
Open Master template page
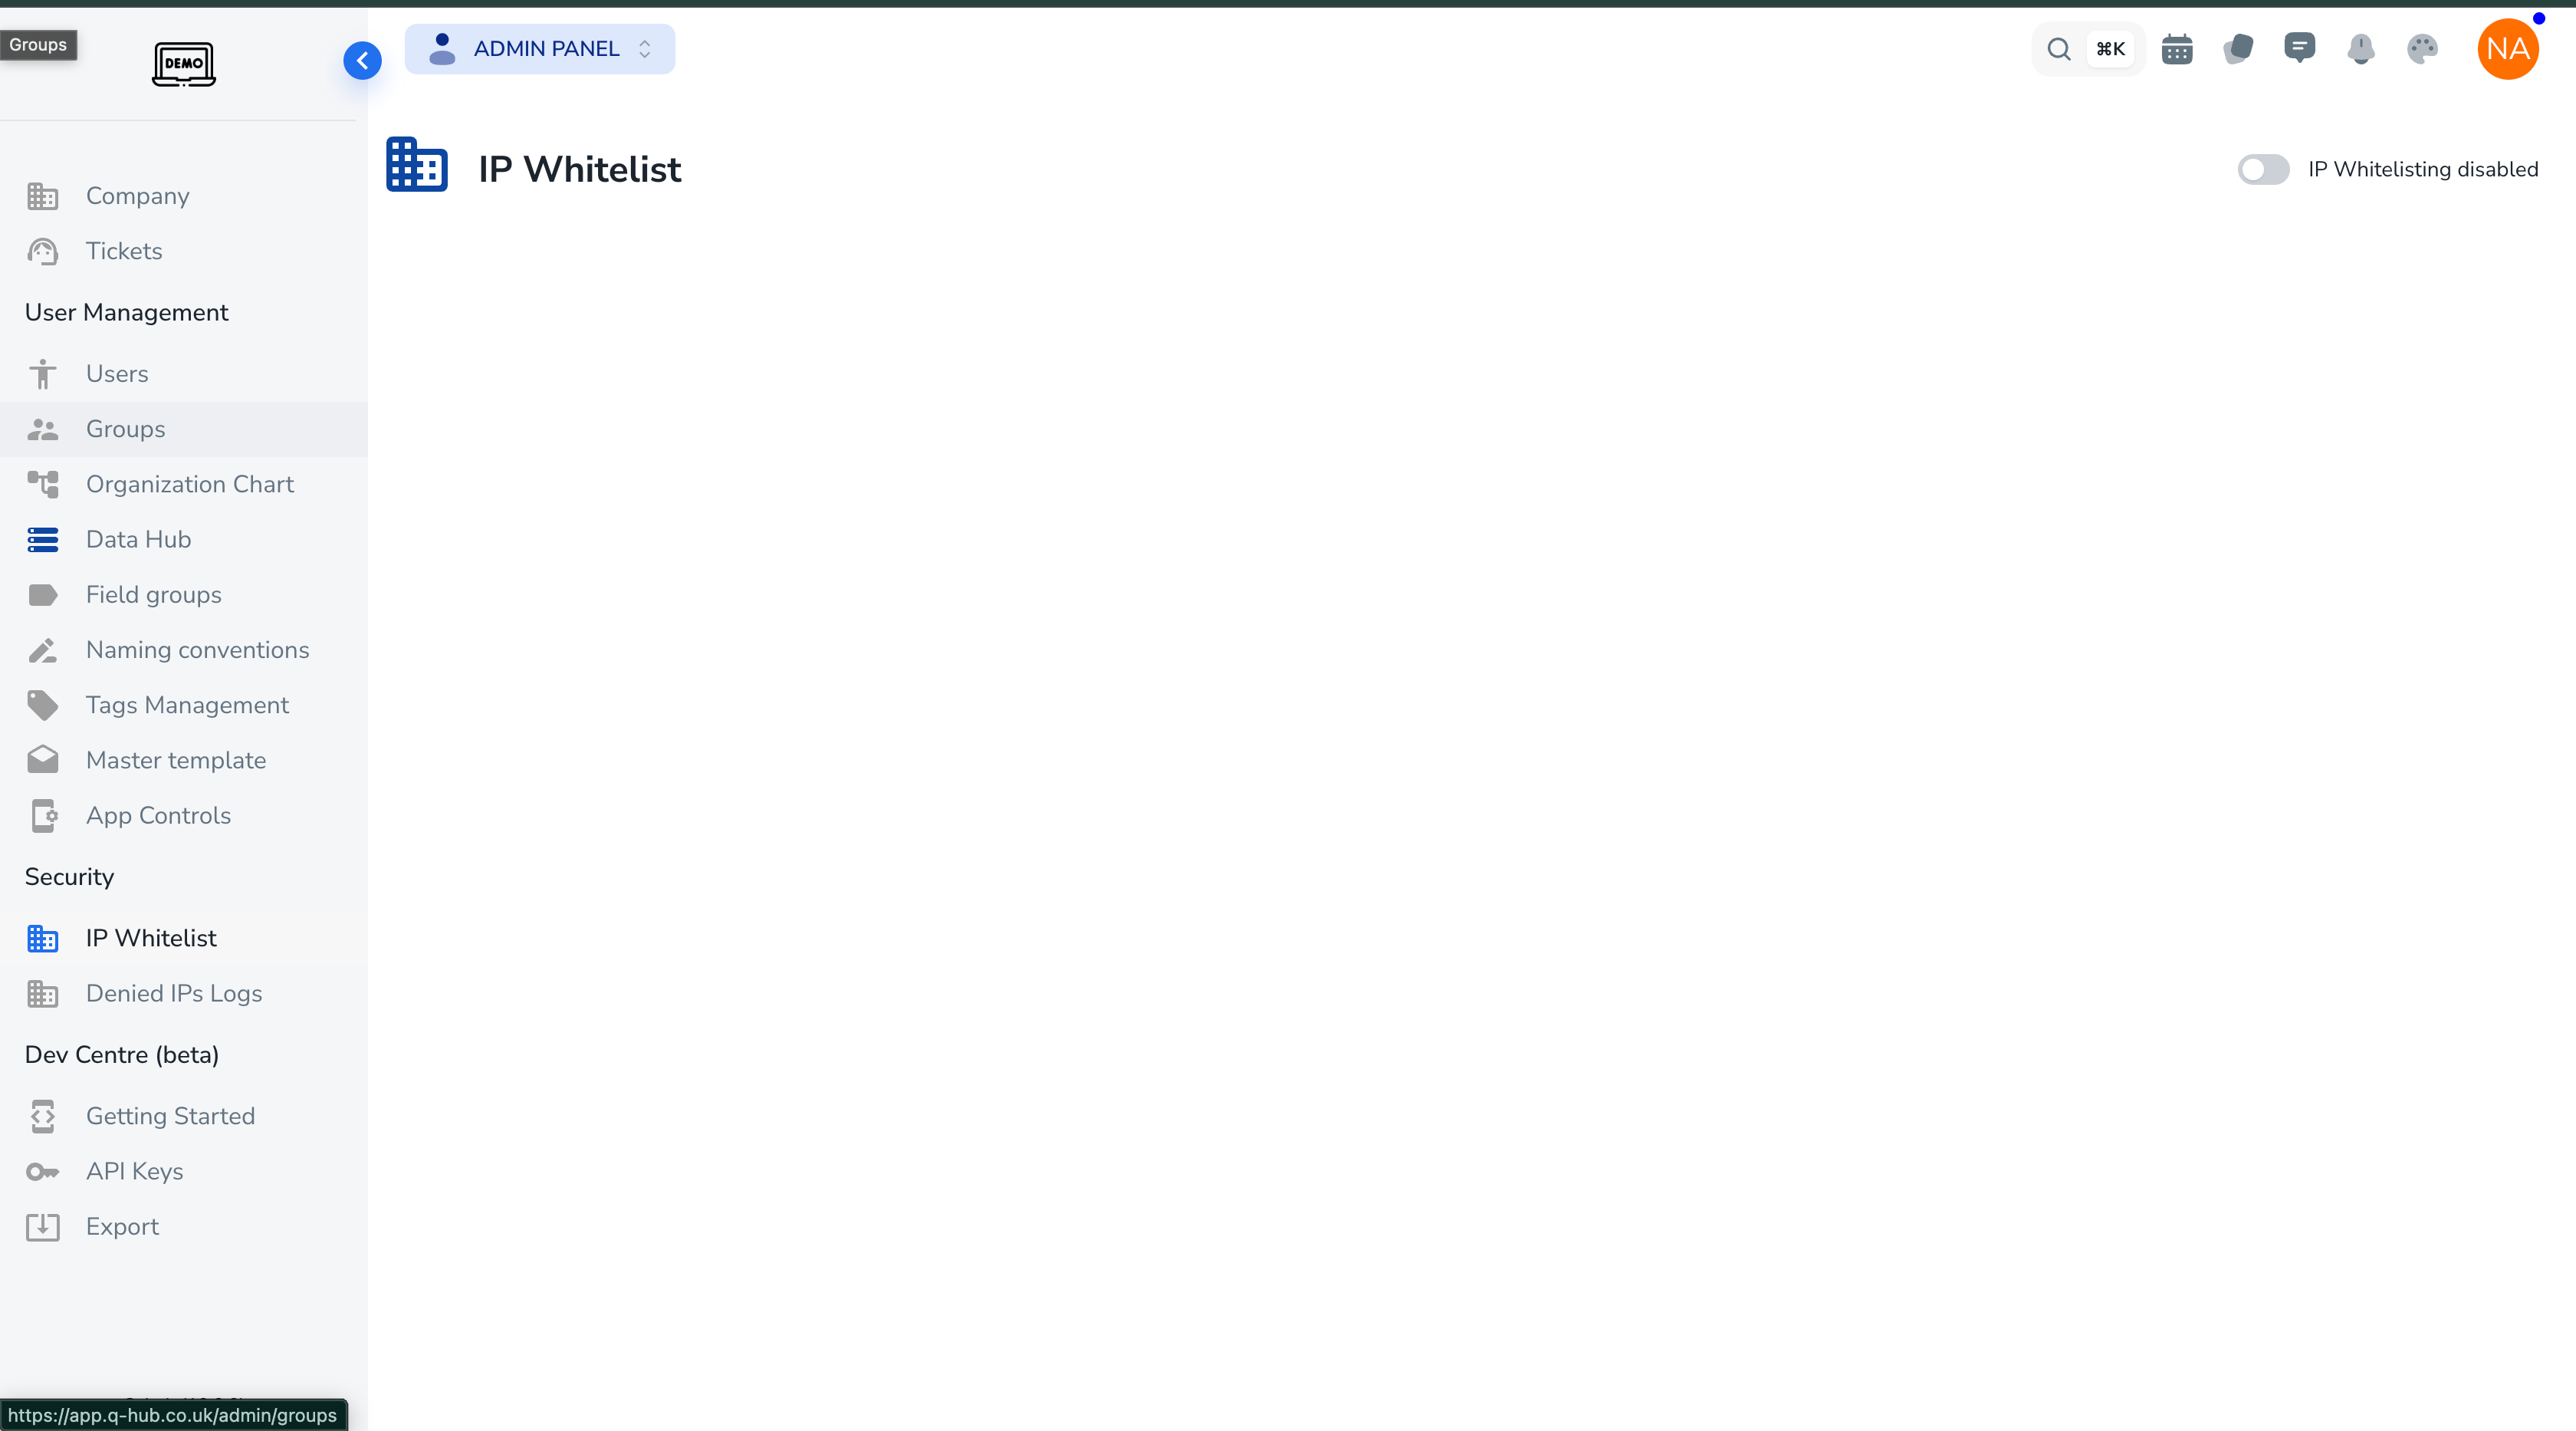[184, 760]
